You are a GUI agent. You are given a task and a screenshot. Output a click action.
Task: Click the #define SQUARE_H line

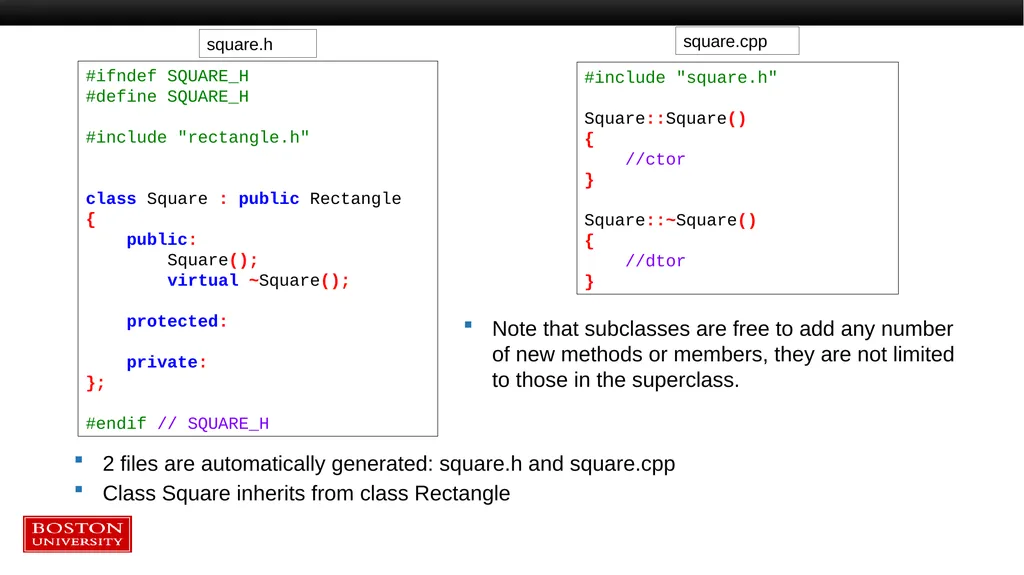click(167, 97)
